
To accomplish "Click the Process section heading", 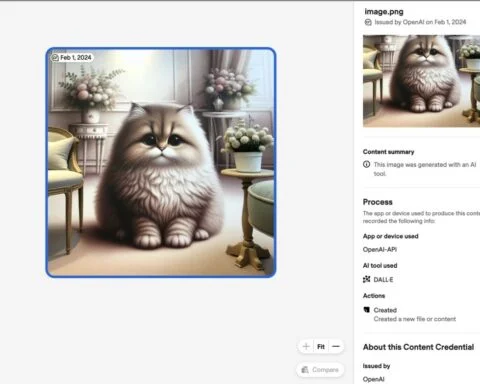I will tap(378, 202).
